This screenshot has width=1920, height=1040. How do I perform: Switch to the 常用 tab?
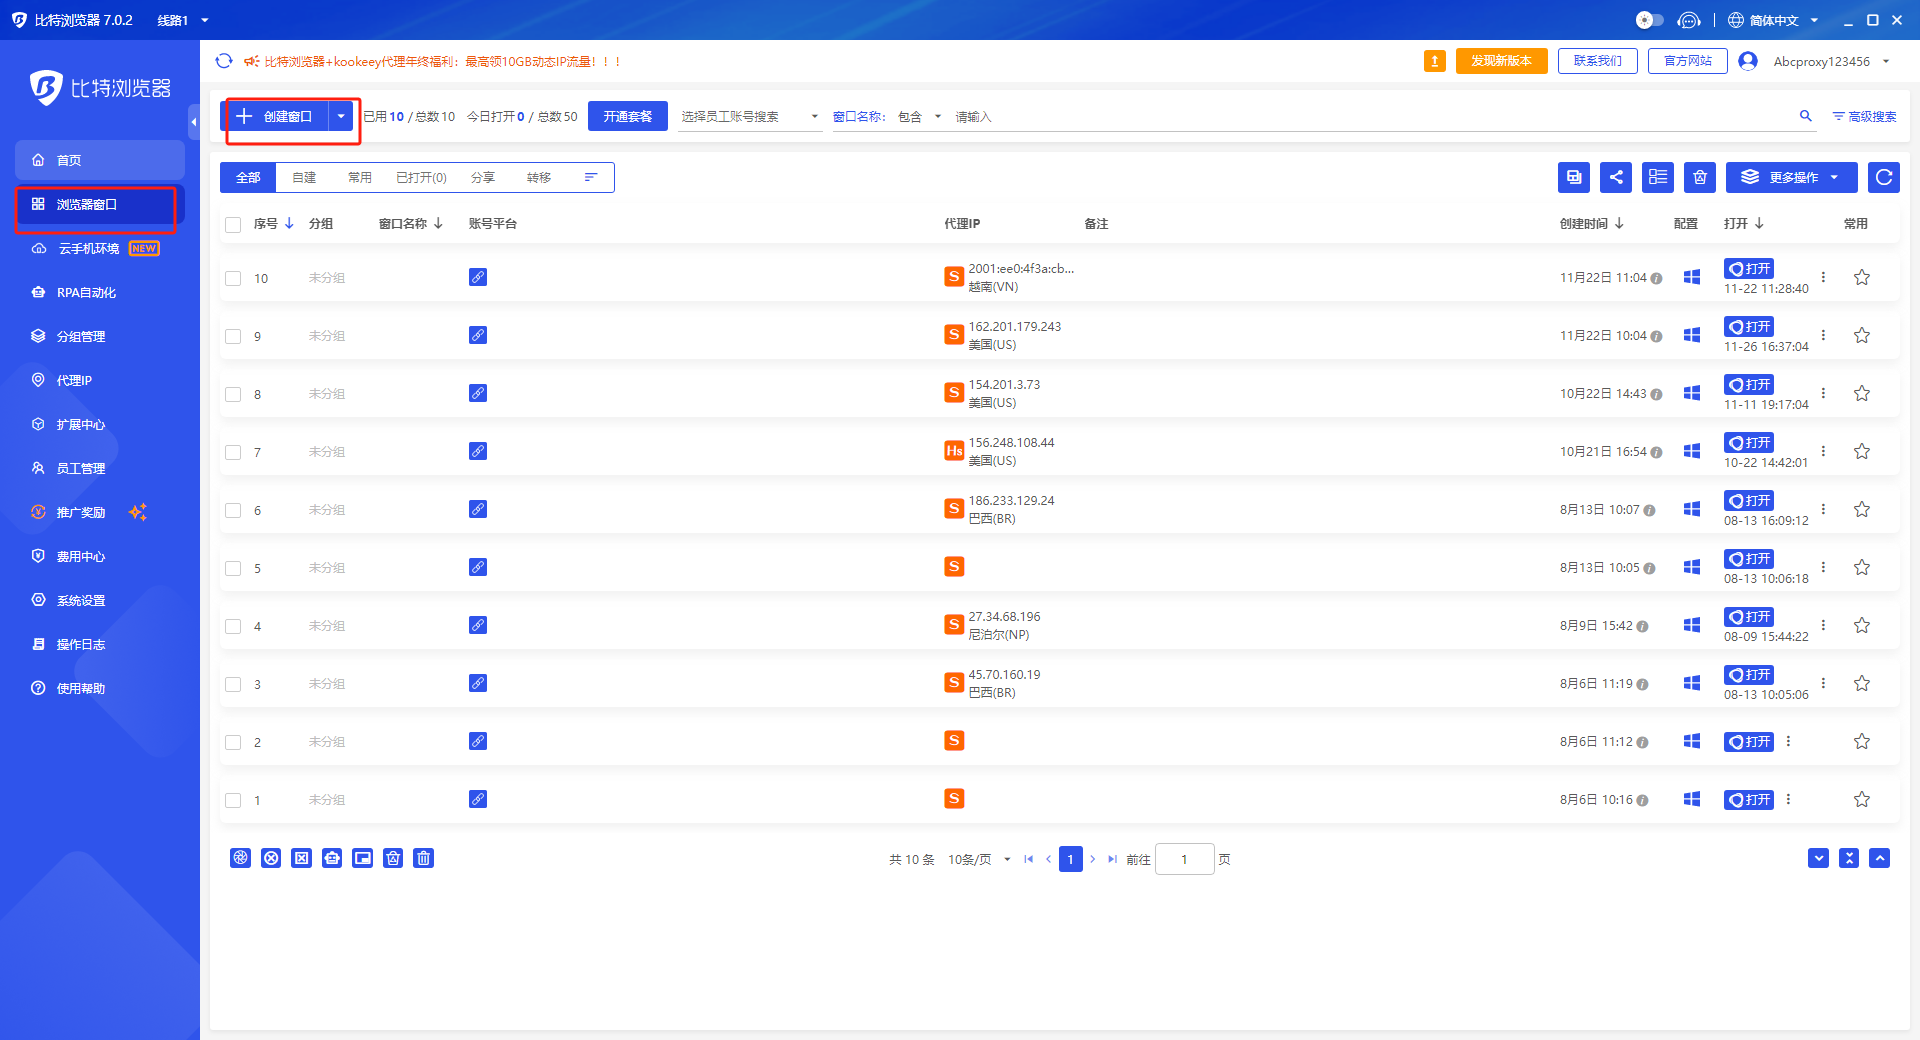tap(359, 177)
